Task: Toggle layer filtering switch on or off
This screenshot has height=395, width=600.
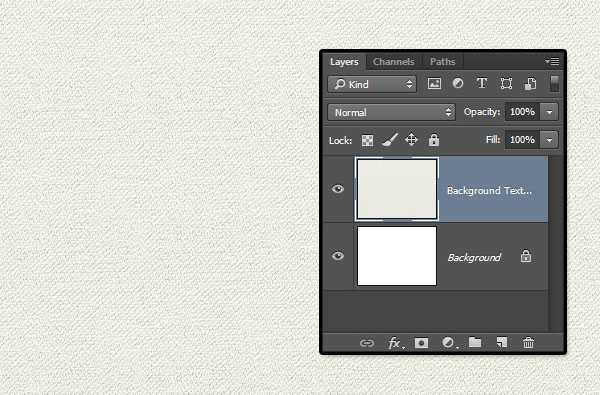Action: pos(554,83)
